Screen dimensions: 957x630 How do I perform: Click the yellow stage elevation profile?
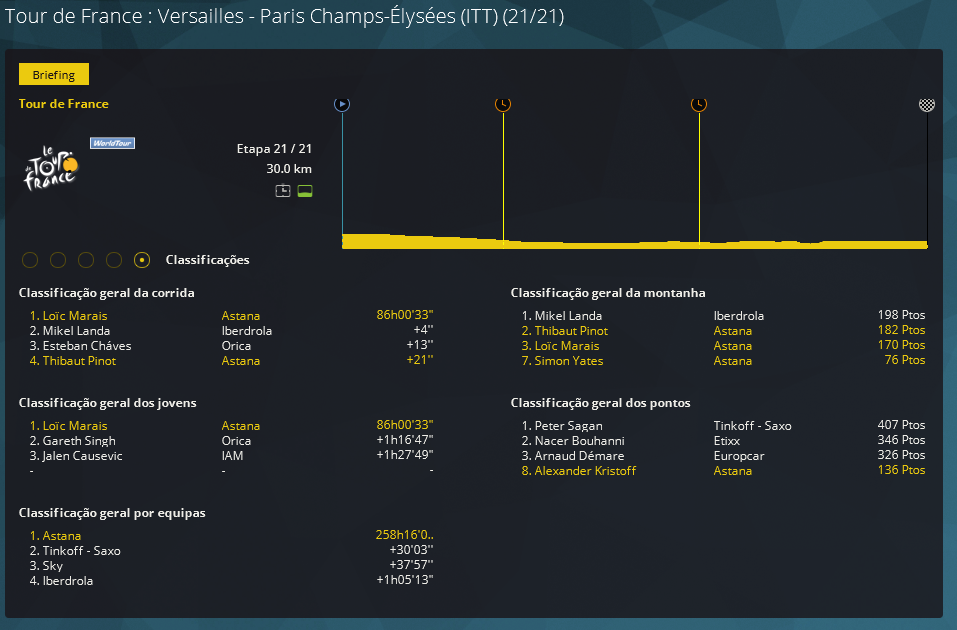[635, 242]
